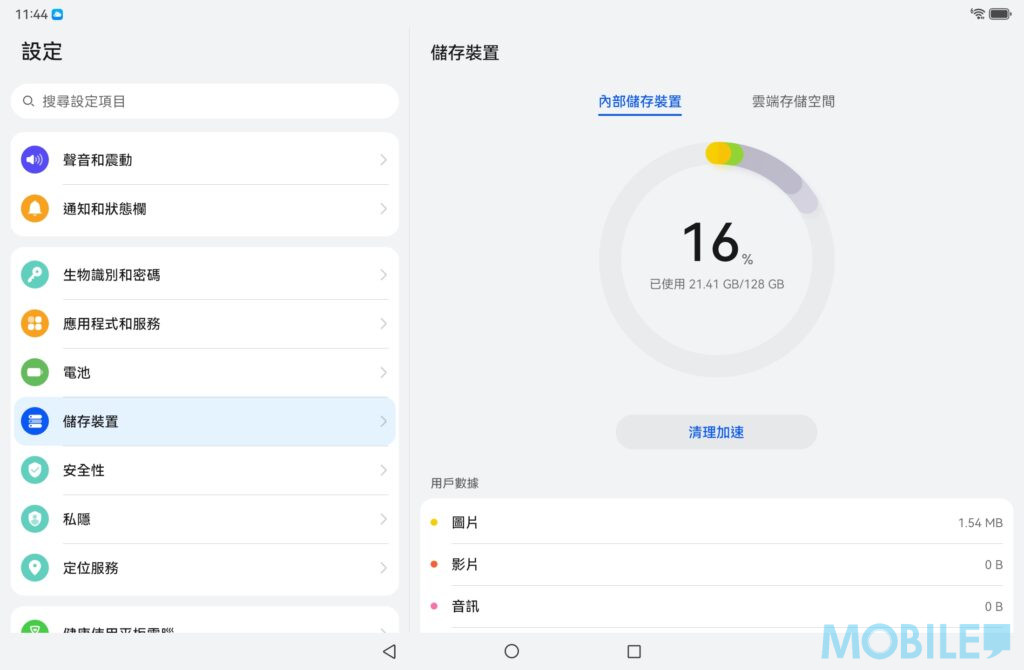Select the 內部儲存裝置 tab
Viewport: 1024px width, 670px height.
click(640, 101)
